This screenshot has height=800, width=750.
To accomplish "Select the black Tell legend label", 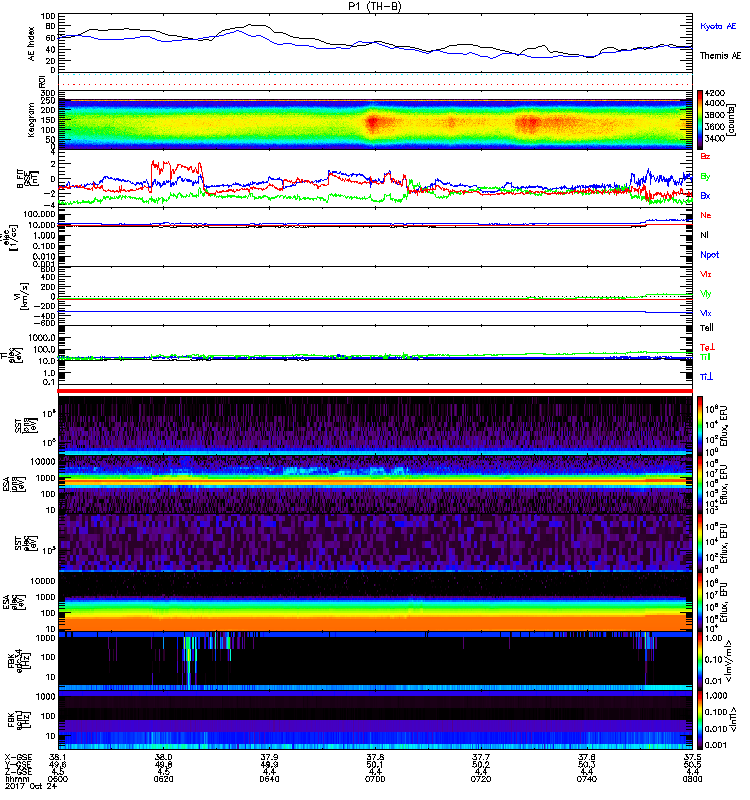I will pos(707,328).
